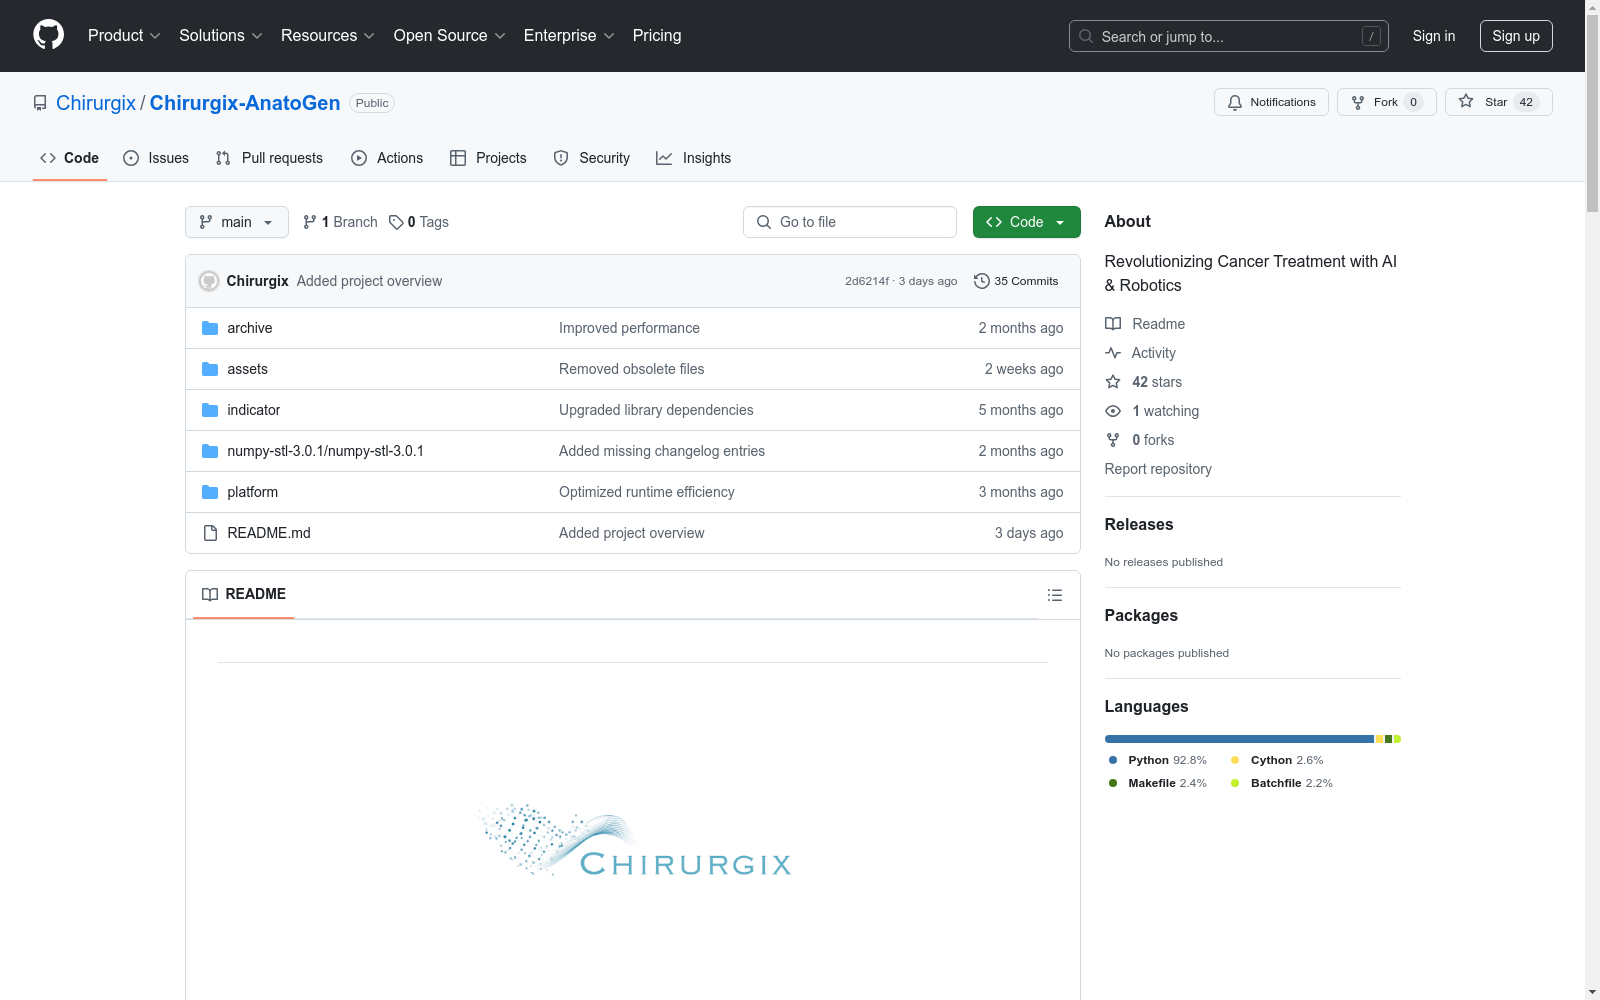Open the 'Removed obsolete files' commit message
Viewport: 1600px width, 1000px height.
(632, 369)
